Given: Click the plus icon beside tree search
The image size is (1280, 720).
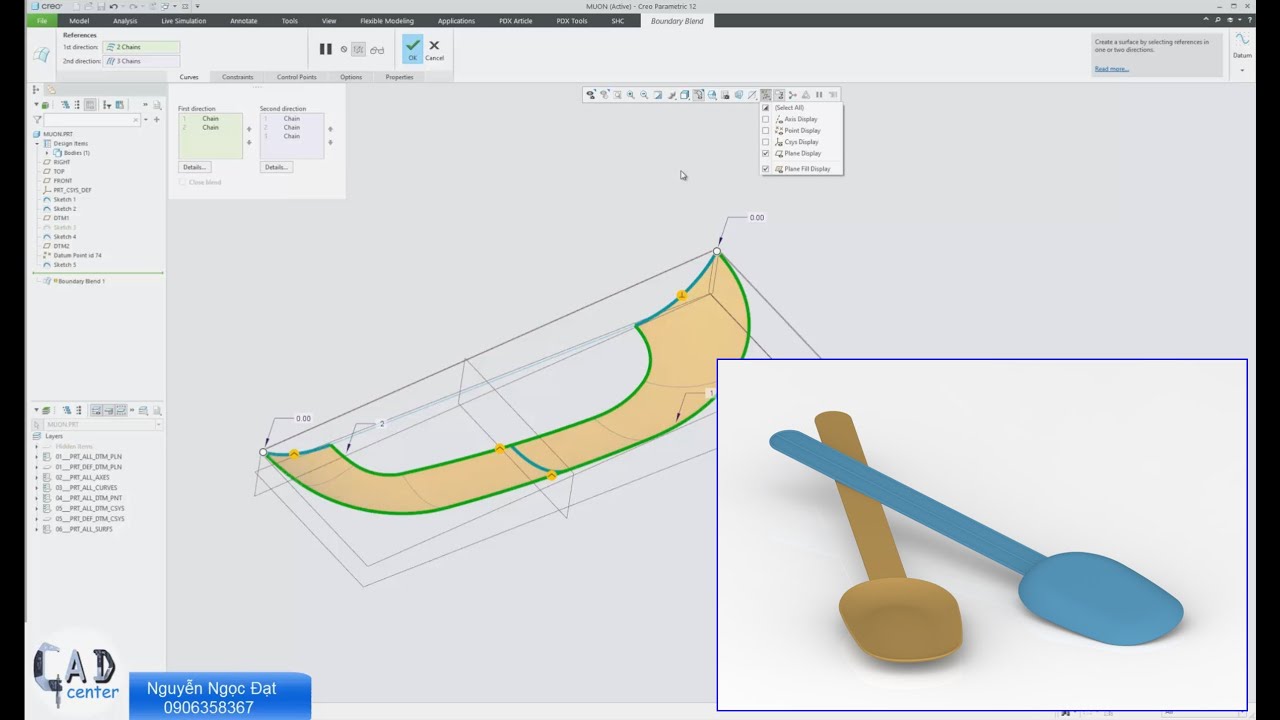Looking at the screenshot, I should [157, 119].
